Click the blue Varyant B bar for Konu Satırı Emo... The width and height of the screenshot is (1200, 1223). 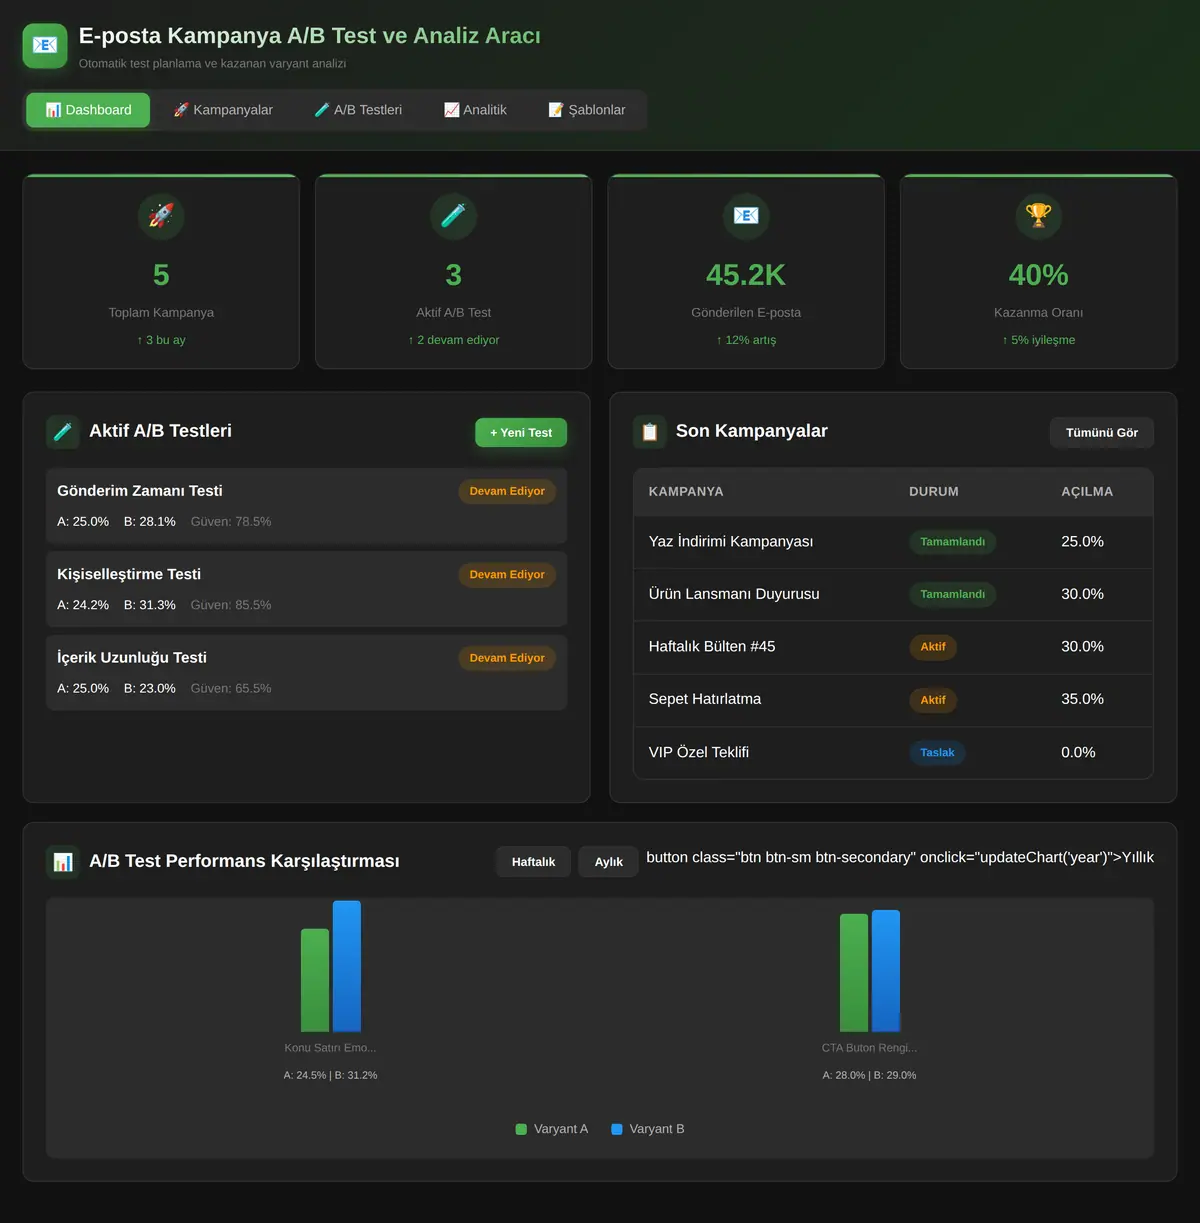coord(347,966)
